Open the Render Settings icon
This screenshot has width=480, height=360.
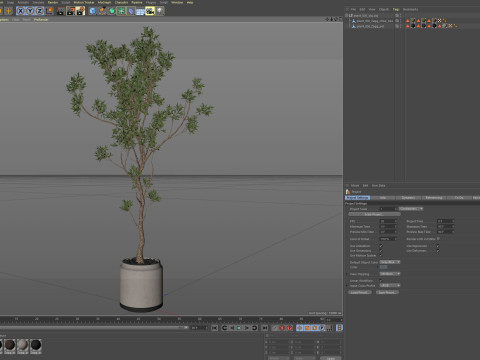(80, 11)
